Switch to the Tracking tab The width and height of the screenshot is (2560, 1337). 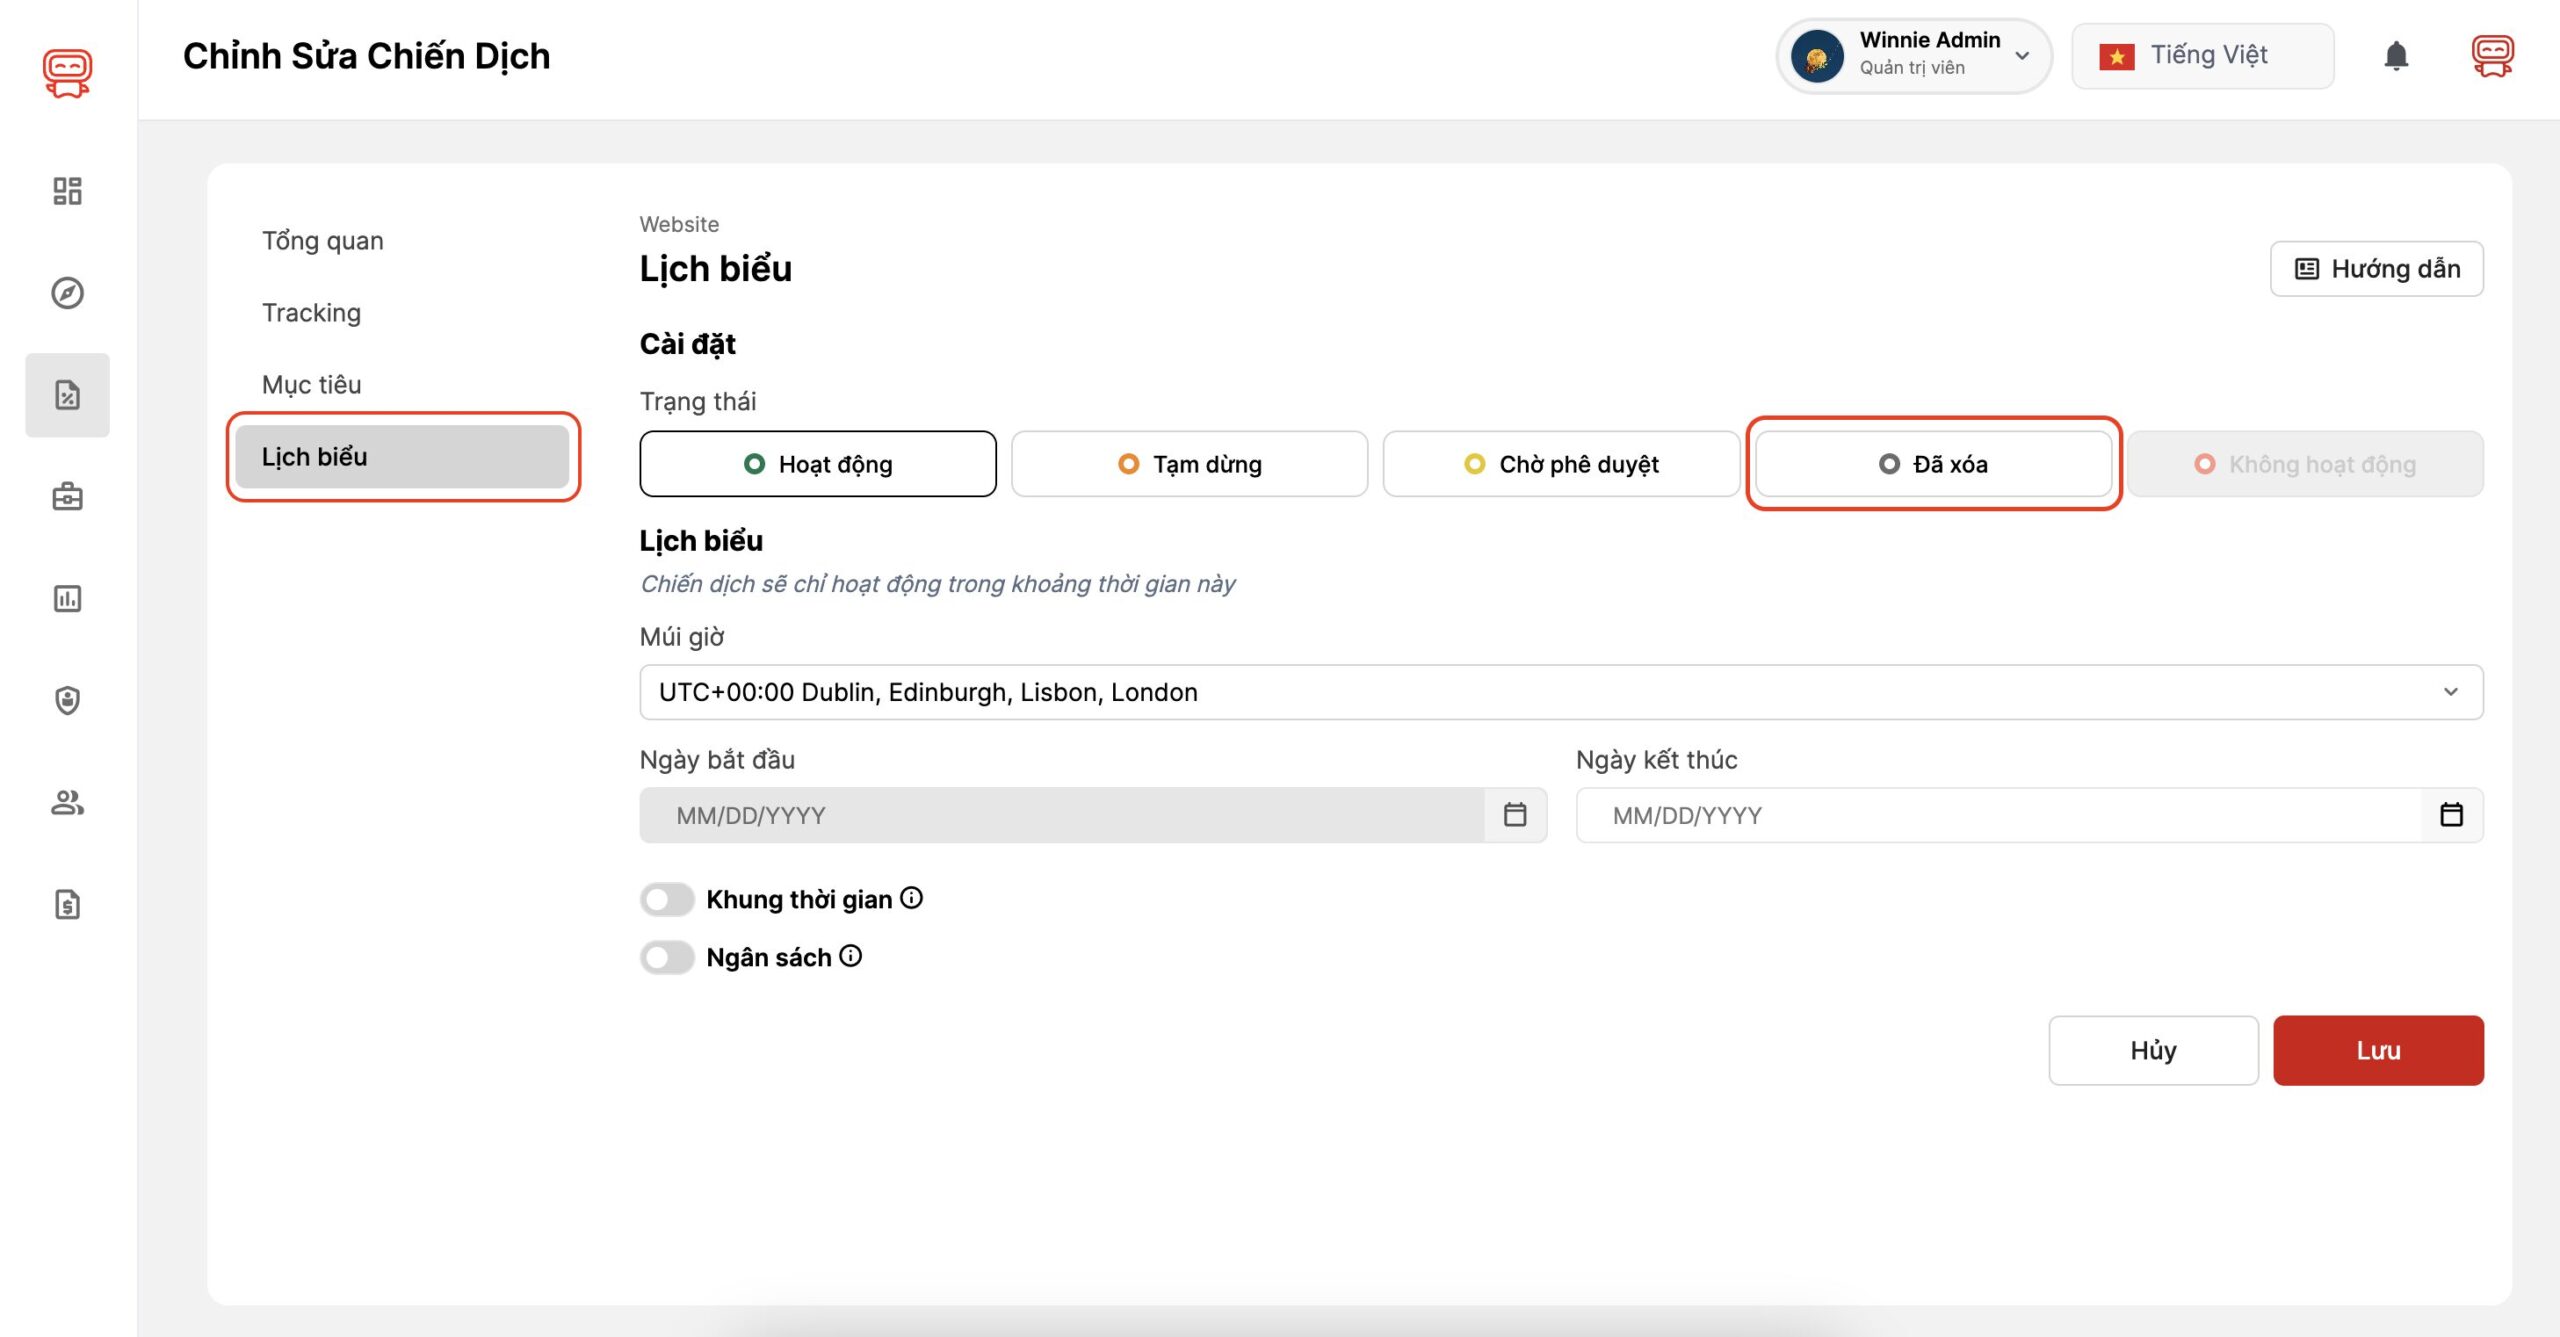pos(311,313)
